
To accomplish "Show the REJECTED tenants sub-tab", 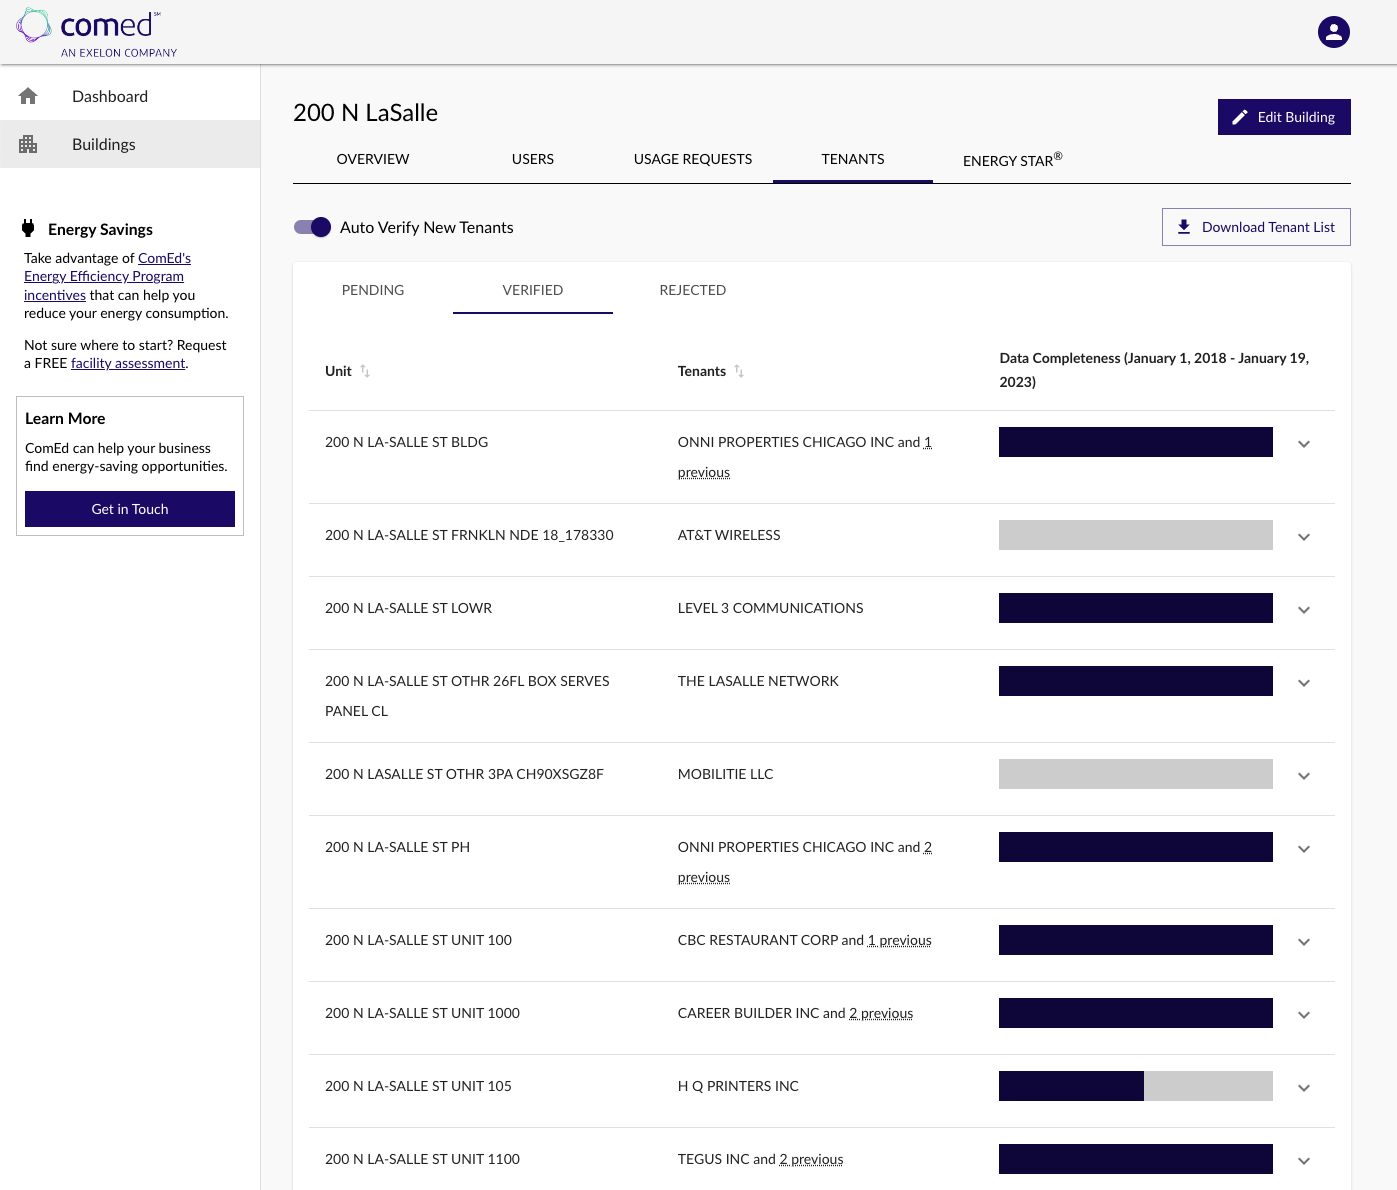I will pyautogui.click(x=693, y=290).
